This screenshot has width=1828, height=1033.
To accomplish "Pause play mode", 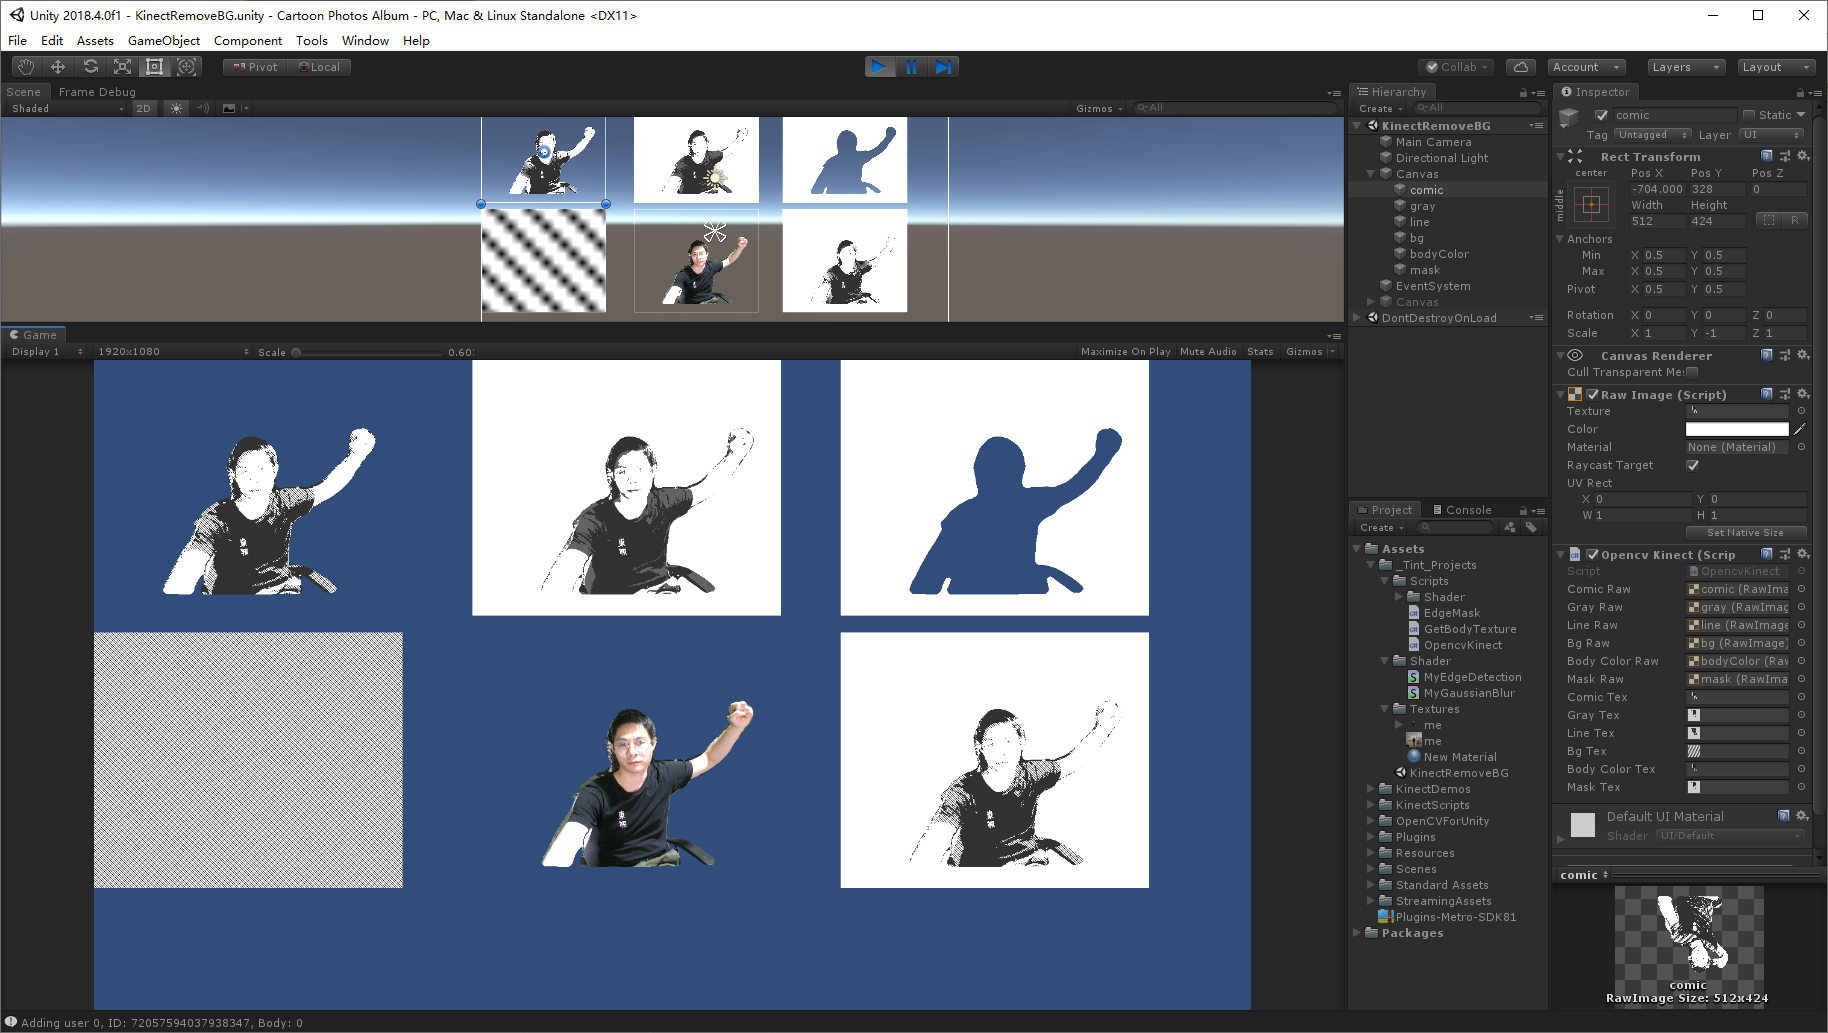I will 911,66.
